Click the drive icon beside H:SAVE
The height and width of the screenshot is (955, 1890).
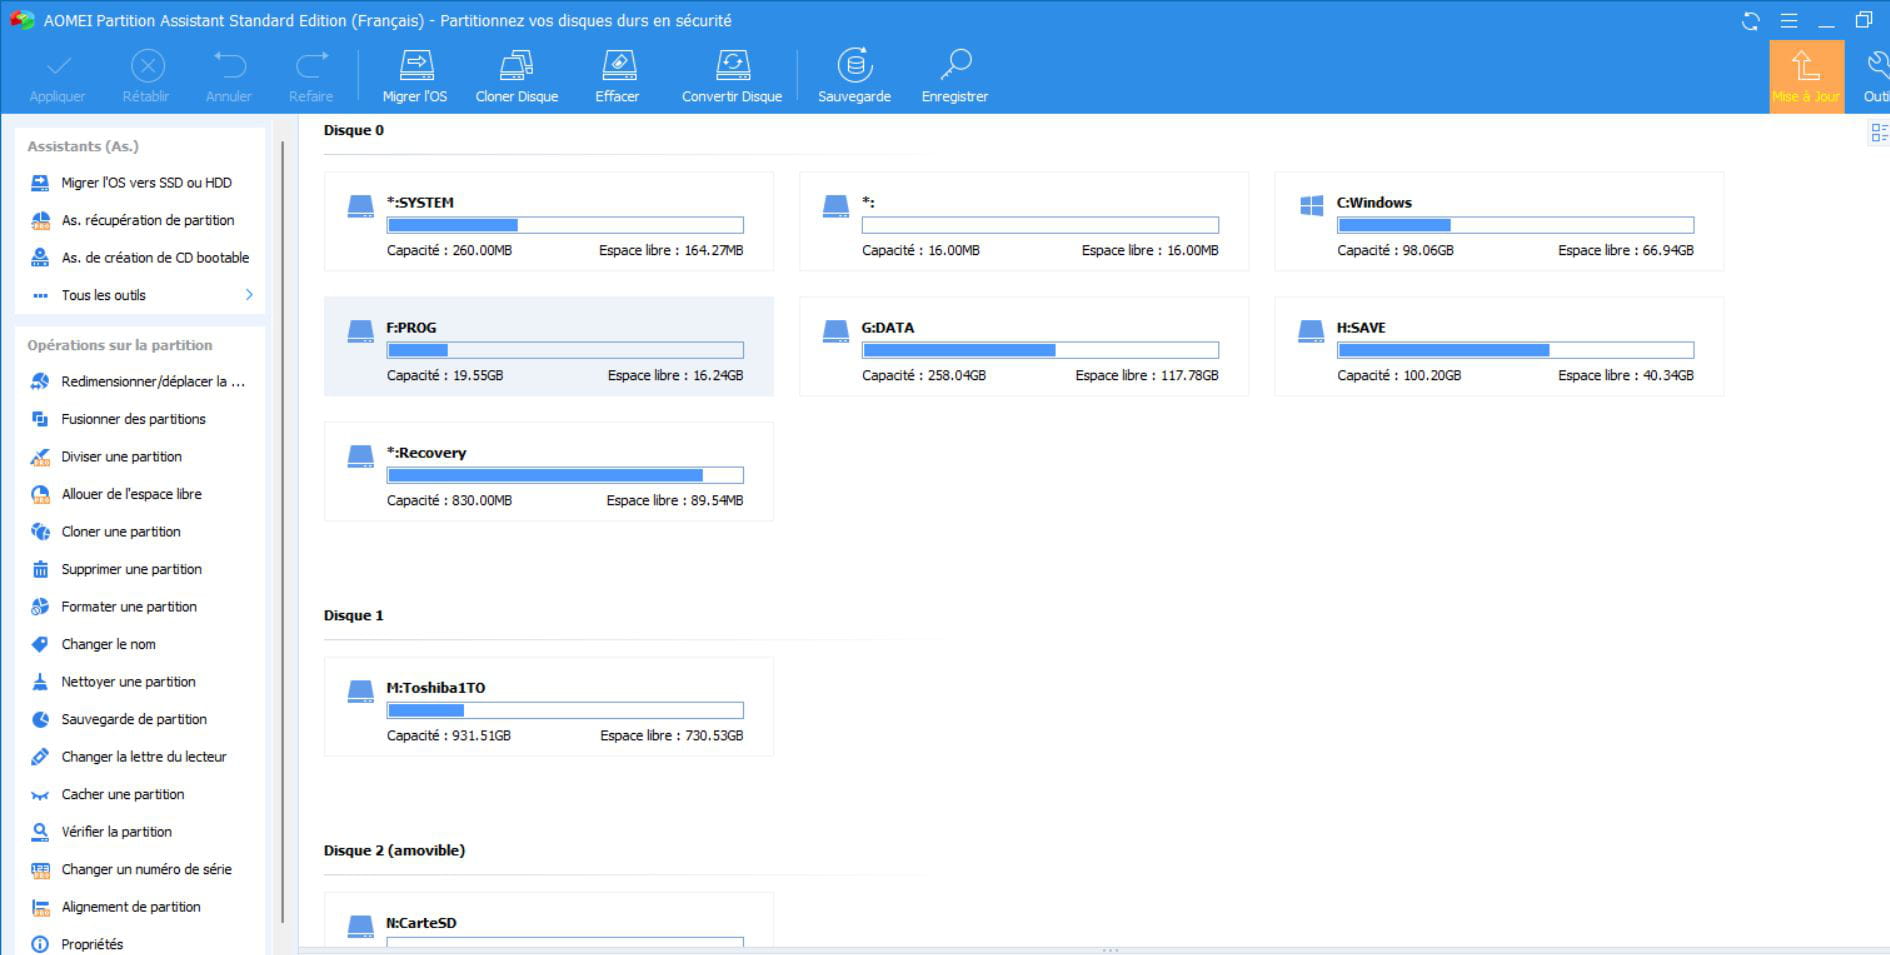click(x=1311, y=331)
